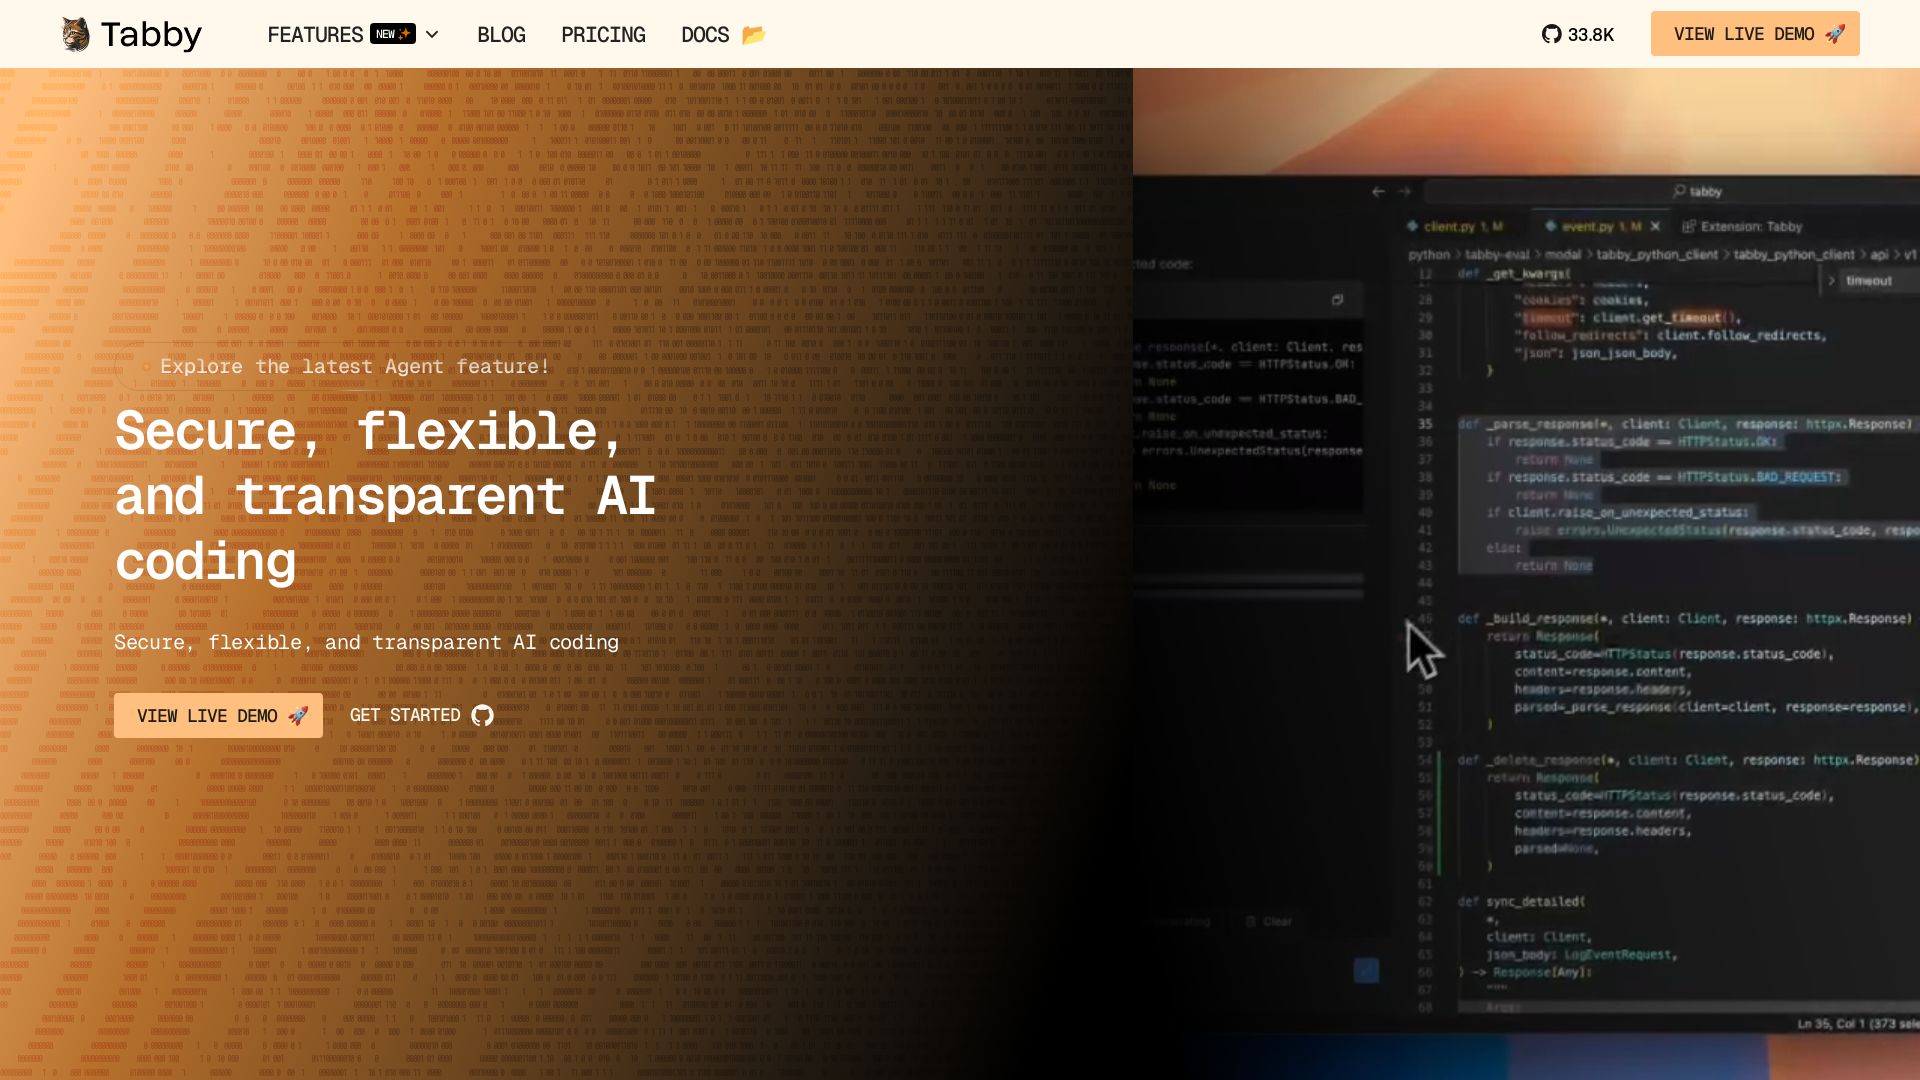The image size is (1920, 1080).
Task: Click the hero View Live Demo button
Action: 218,715
